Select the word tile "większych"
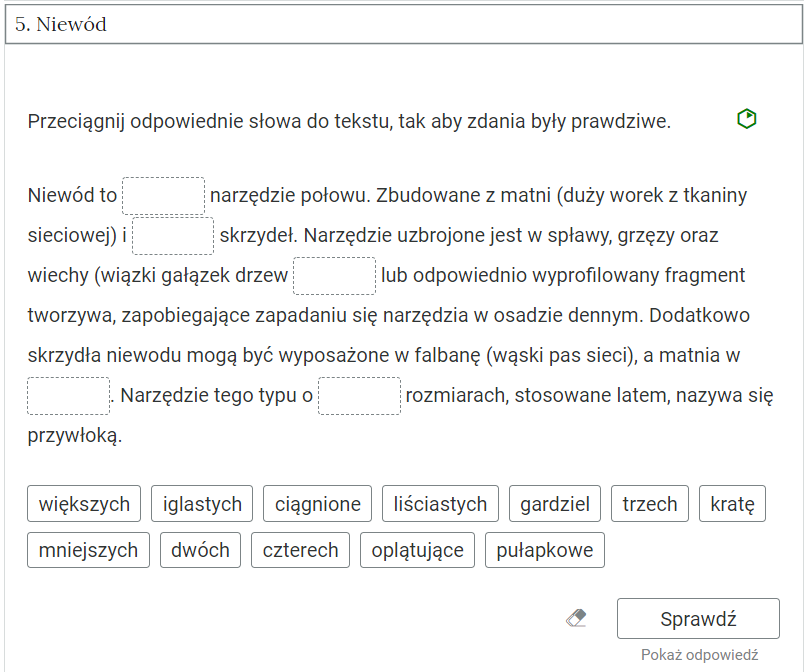The width and height of the screenshot is (804, 672). point(84,504)
